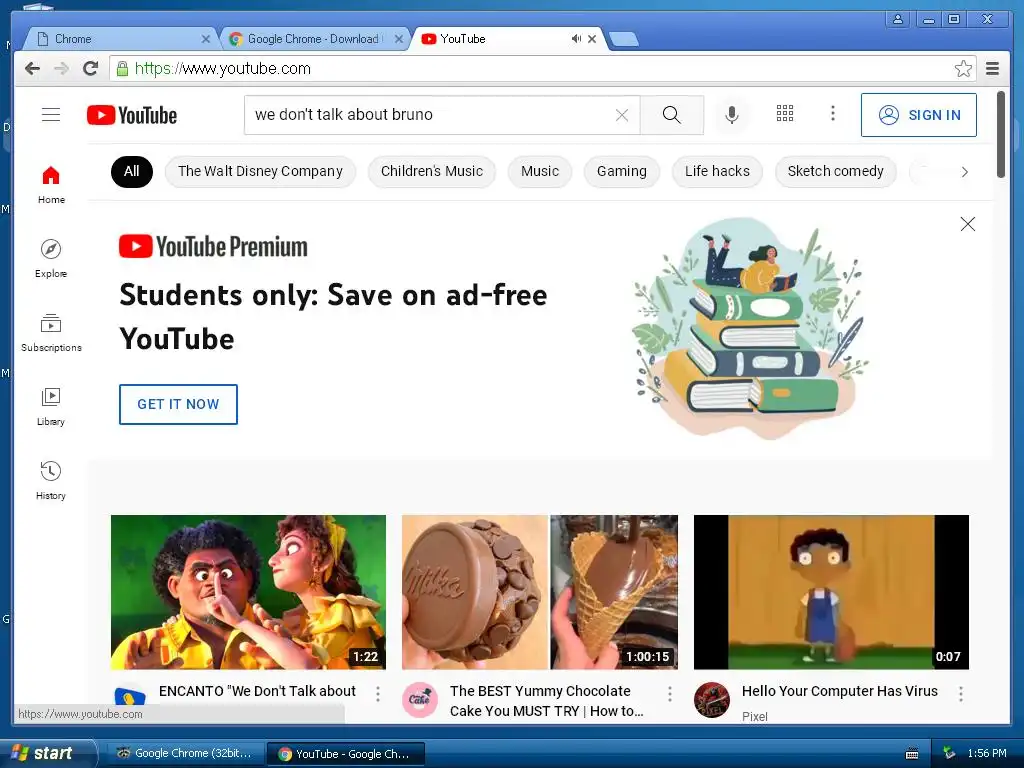
Task: Dismiss the YouTube Premium banner
Action: click(968, 224)
